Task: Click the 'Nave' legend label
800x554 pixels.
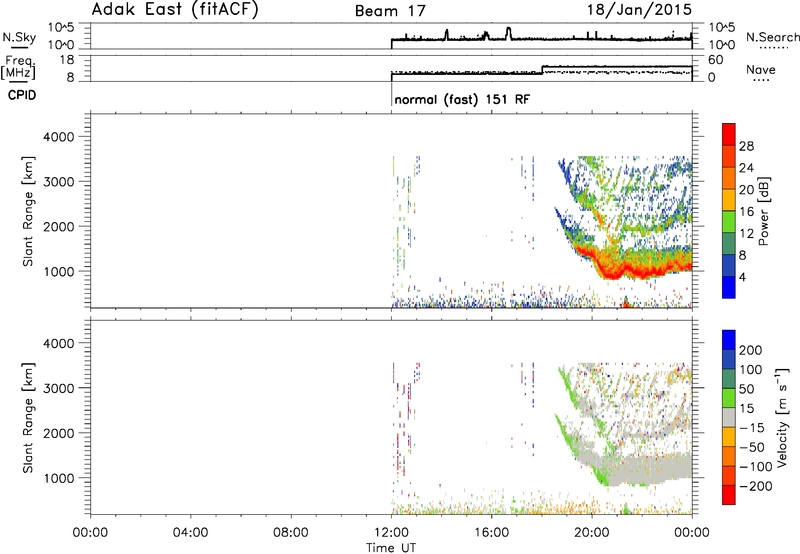Action: tap(760, 69)
